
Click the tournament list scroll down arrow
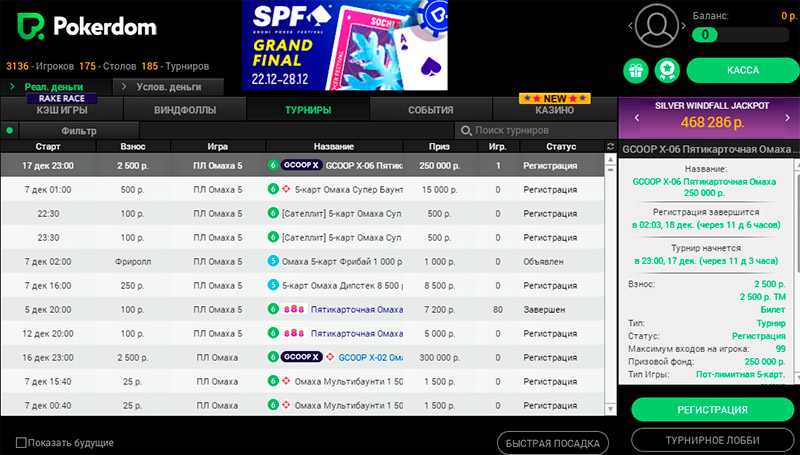click(610, 409)
